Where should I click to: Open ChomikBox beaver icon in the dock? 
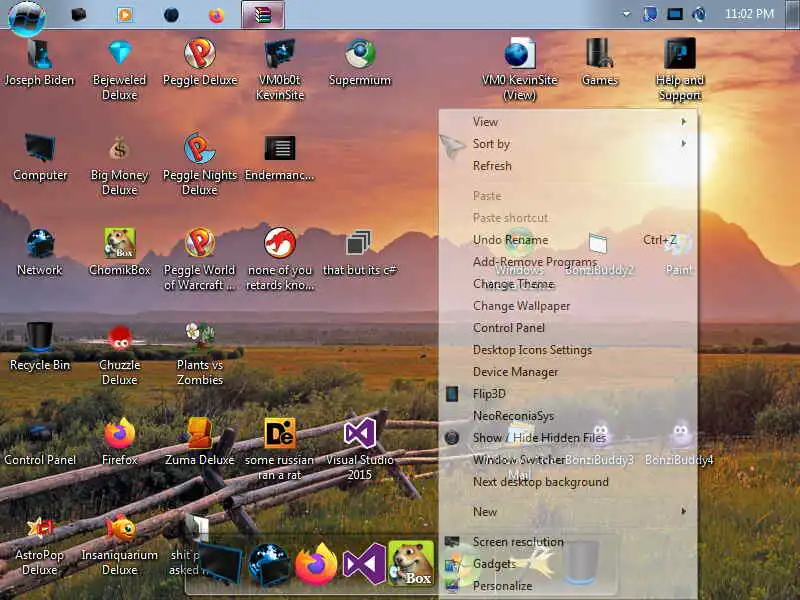[411, 563]
